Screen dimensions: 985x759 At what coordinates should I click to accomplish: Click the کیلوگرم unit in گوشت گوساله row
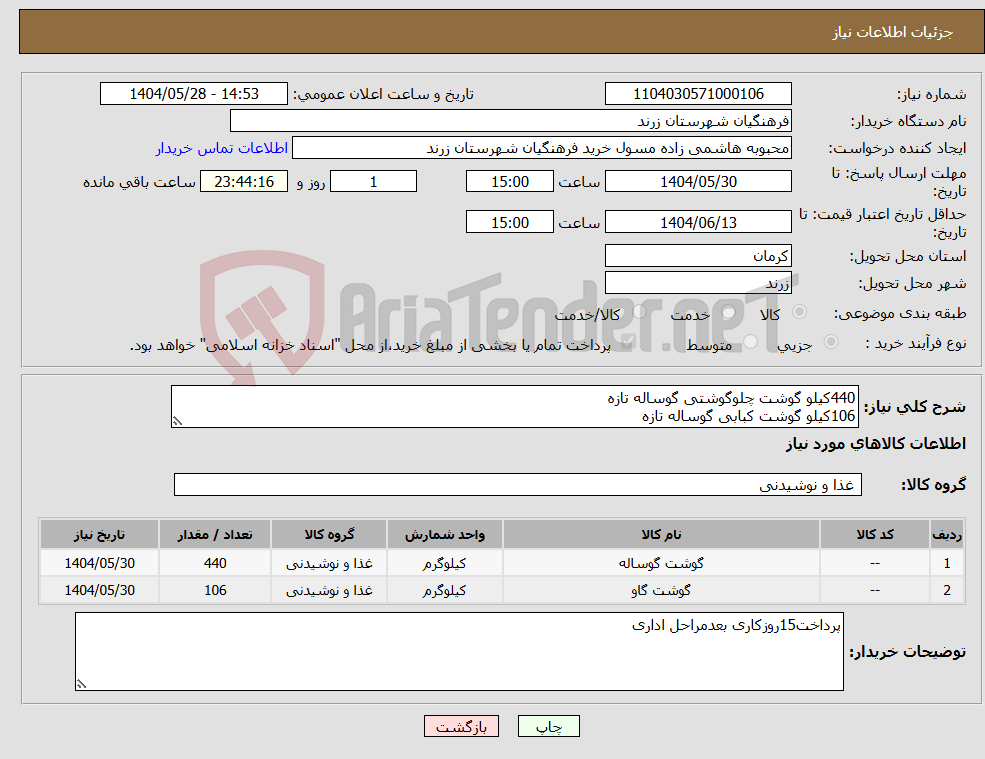click(x=444, y=563)
